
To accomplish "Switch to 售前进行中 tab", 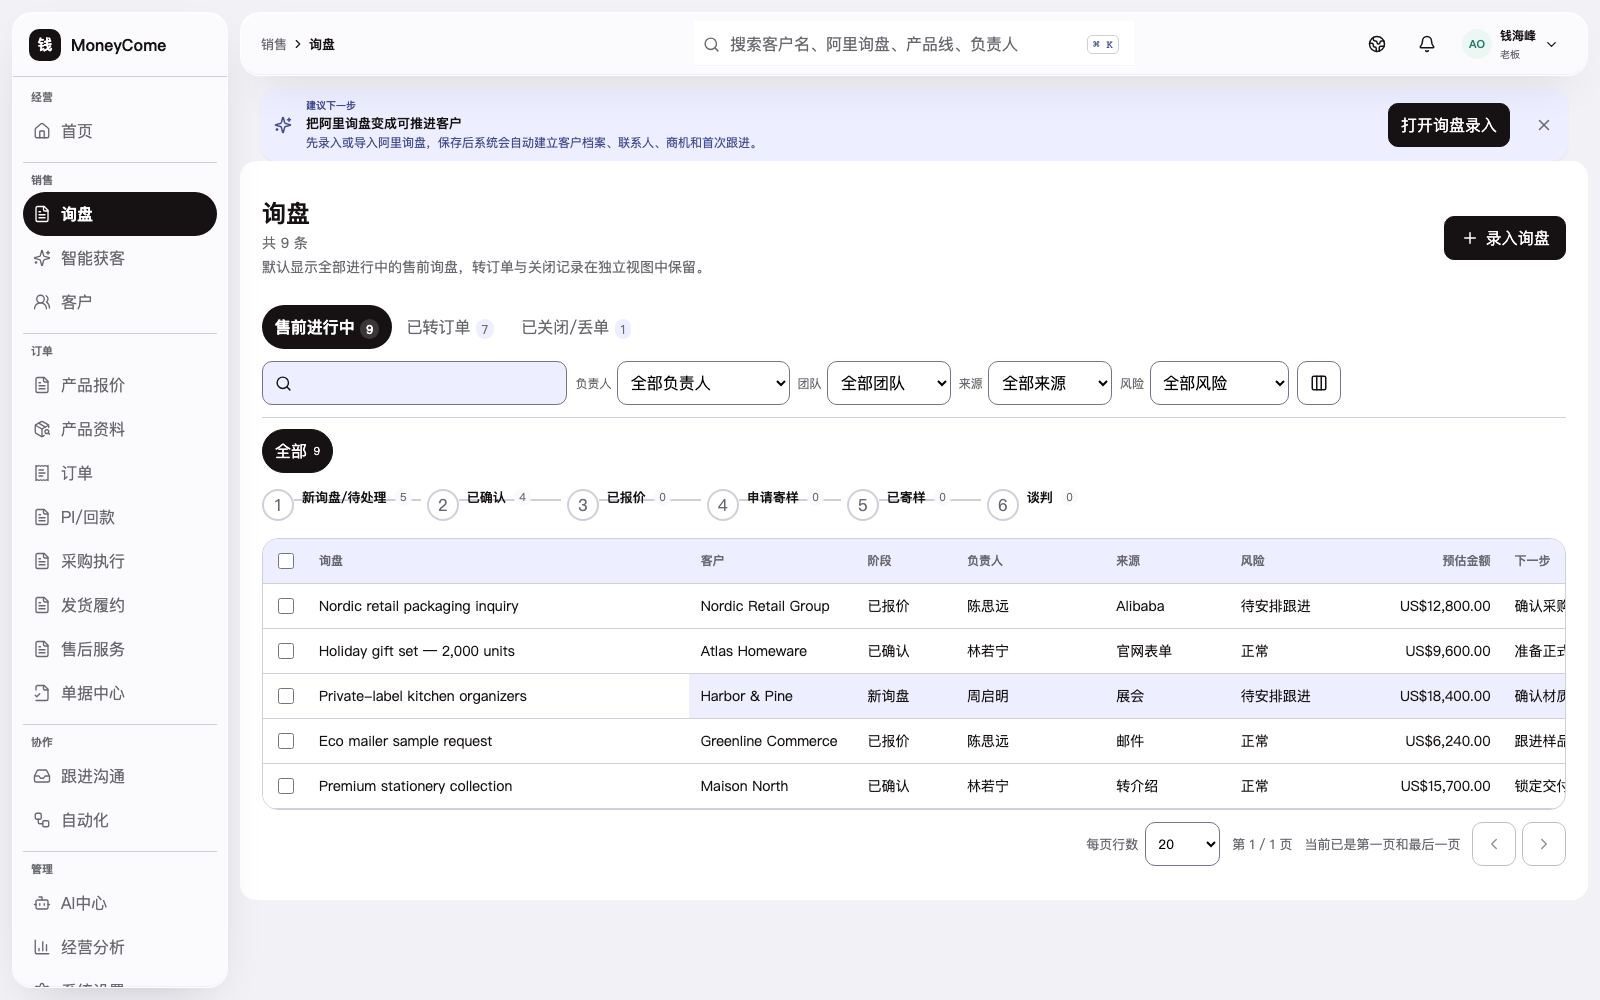I will click(x=326, y=327).
